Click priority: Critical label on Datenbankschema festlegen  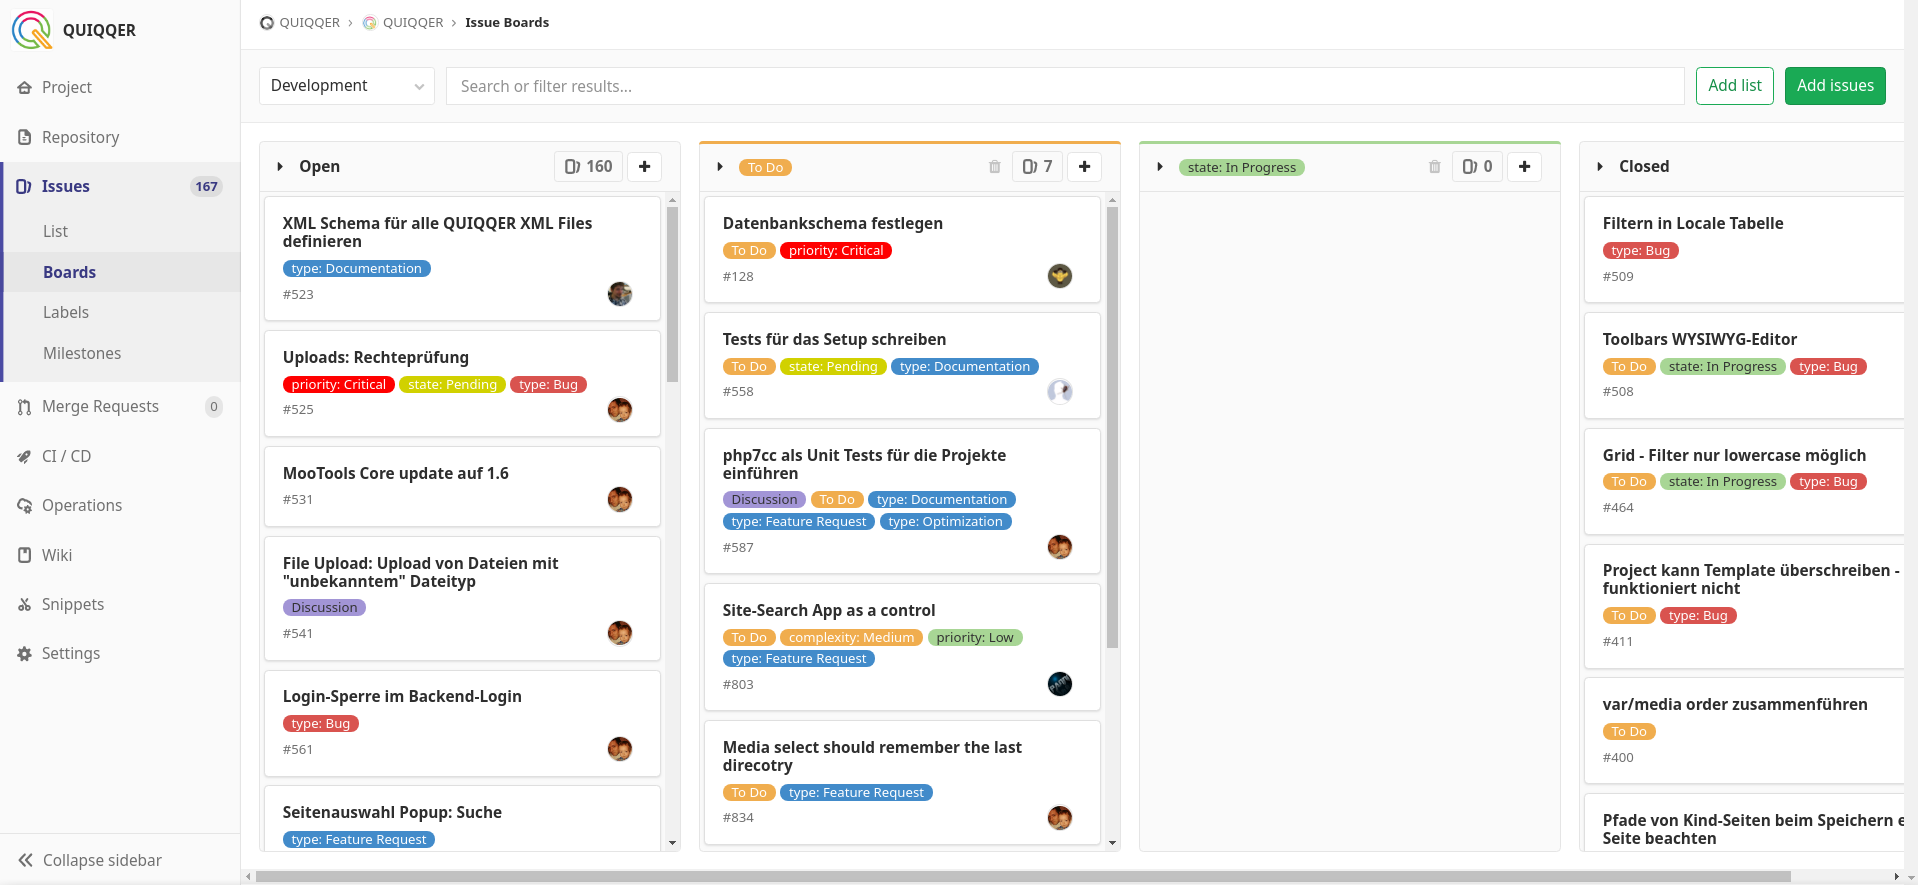pos(835,251)
